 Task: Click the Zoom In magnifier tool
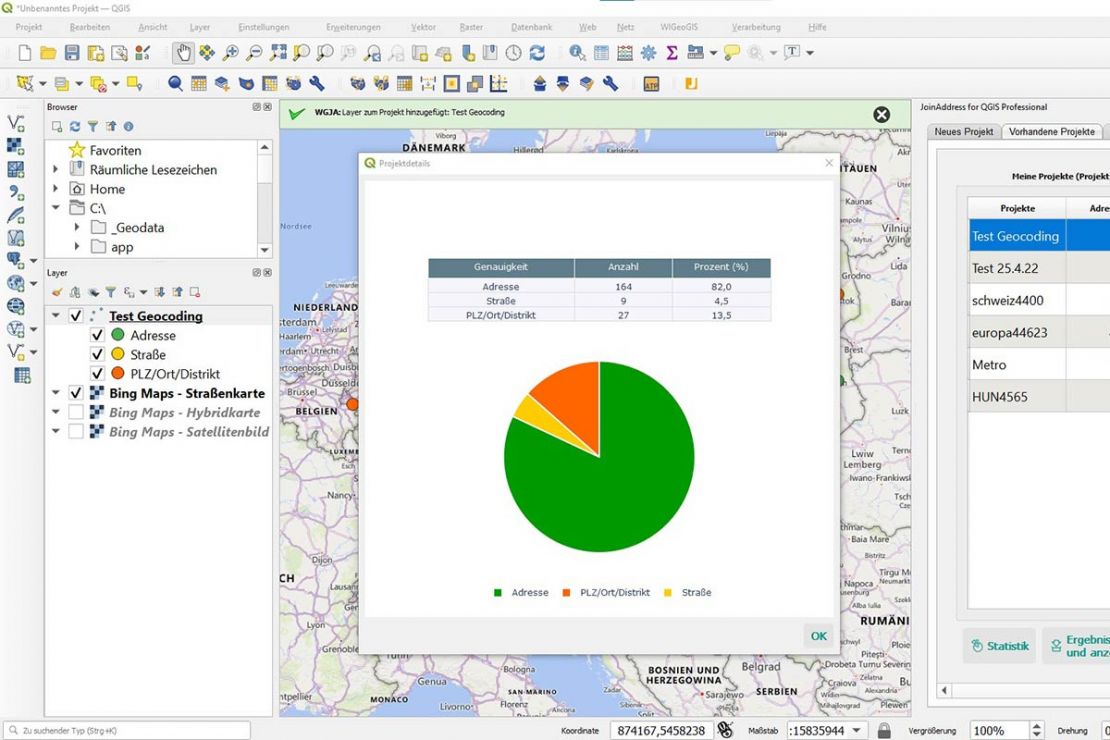coord(230,52)
